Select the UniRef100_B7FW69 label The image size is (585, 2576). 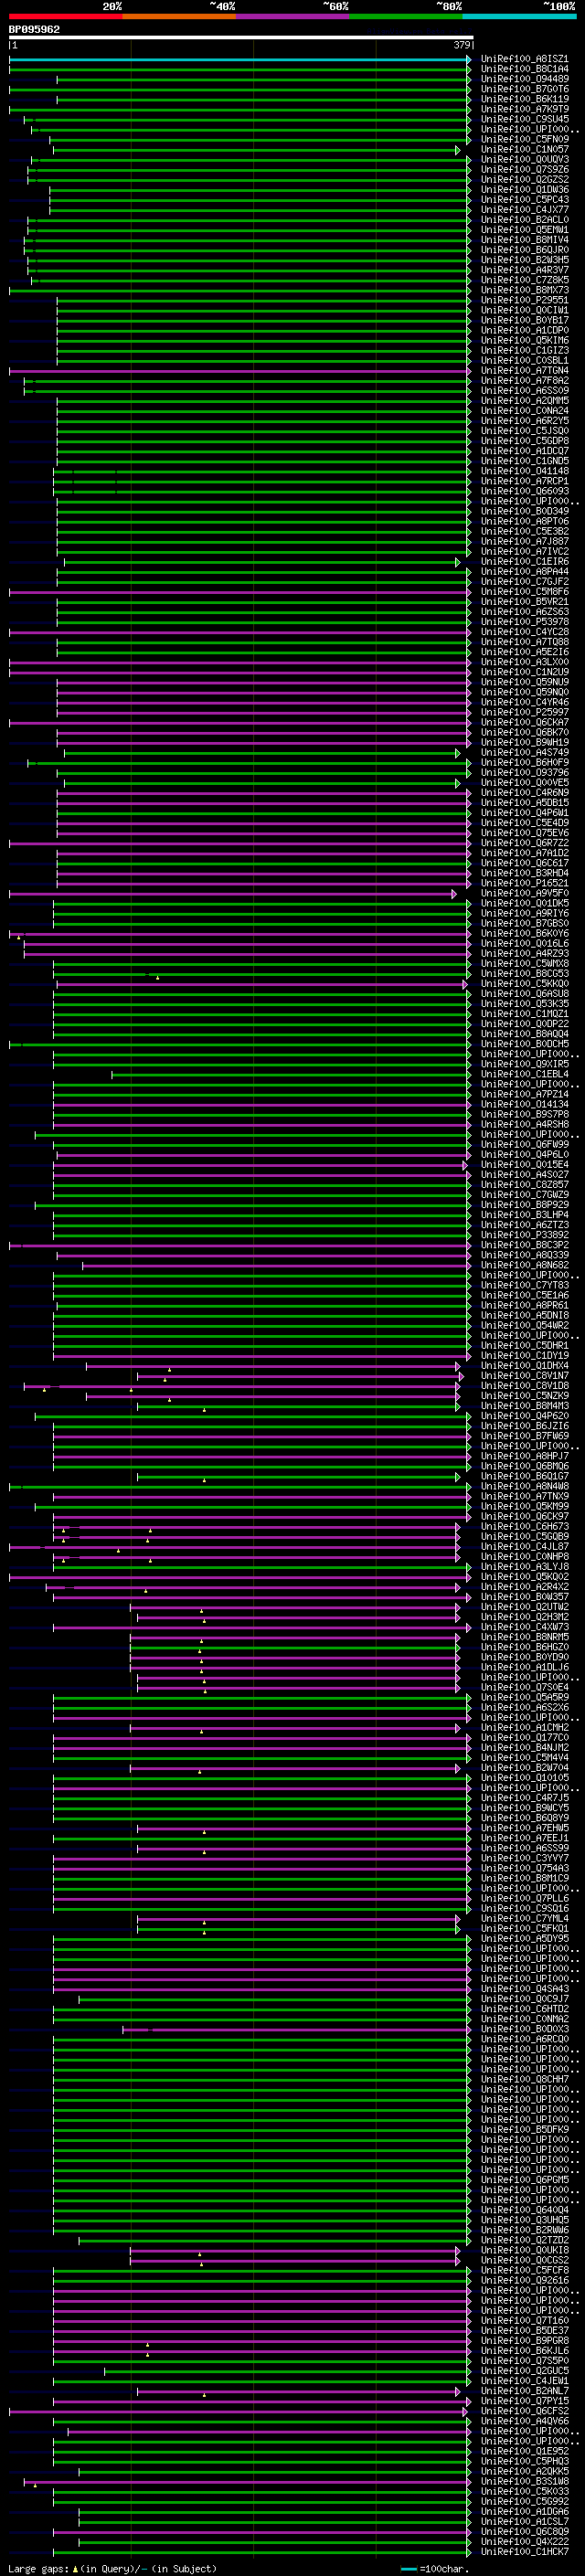(525, 1436)
